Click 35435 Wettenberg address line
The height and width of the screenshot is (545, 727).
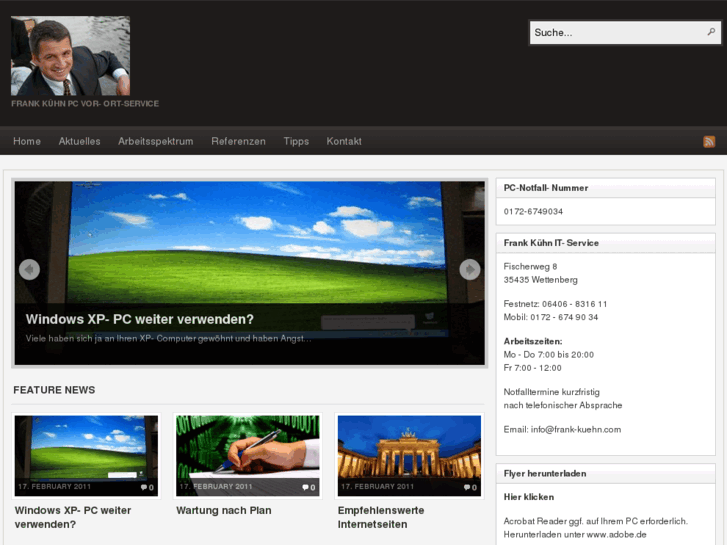point(541,280)
